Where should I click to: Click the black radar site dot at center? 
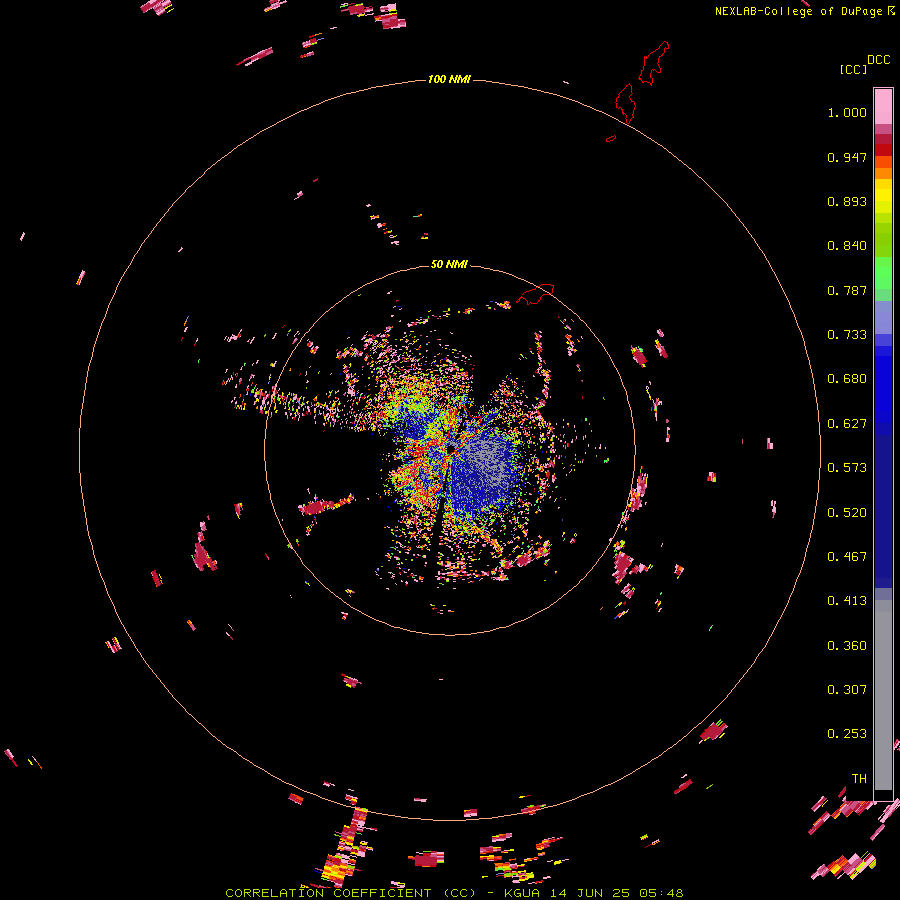click(451, 449)
